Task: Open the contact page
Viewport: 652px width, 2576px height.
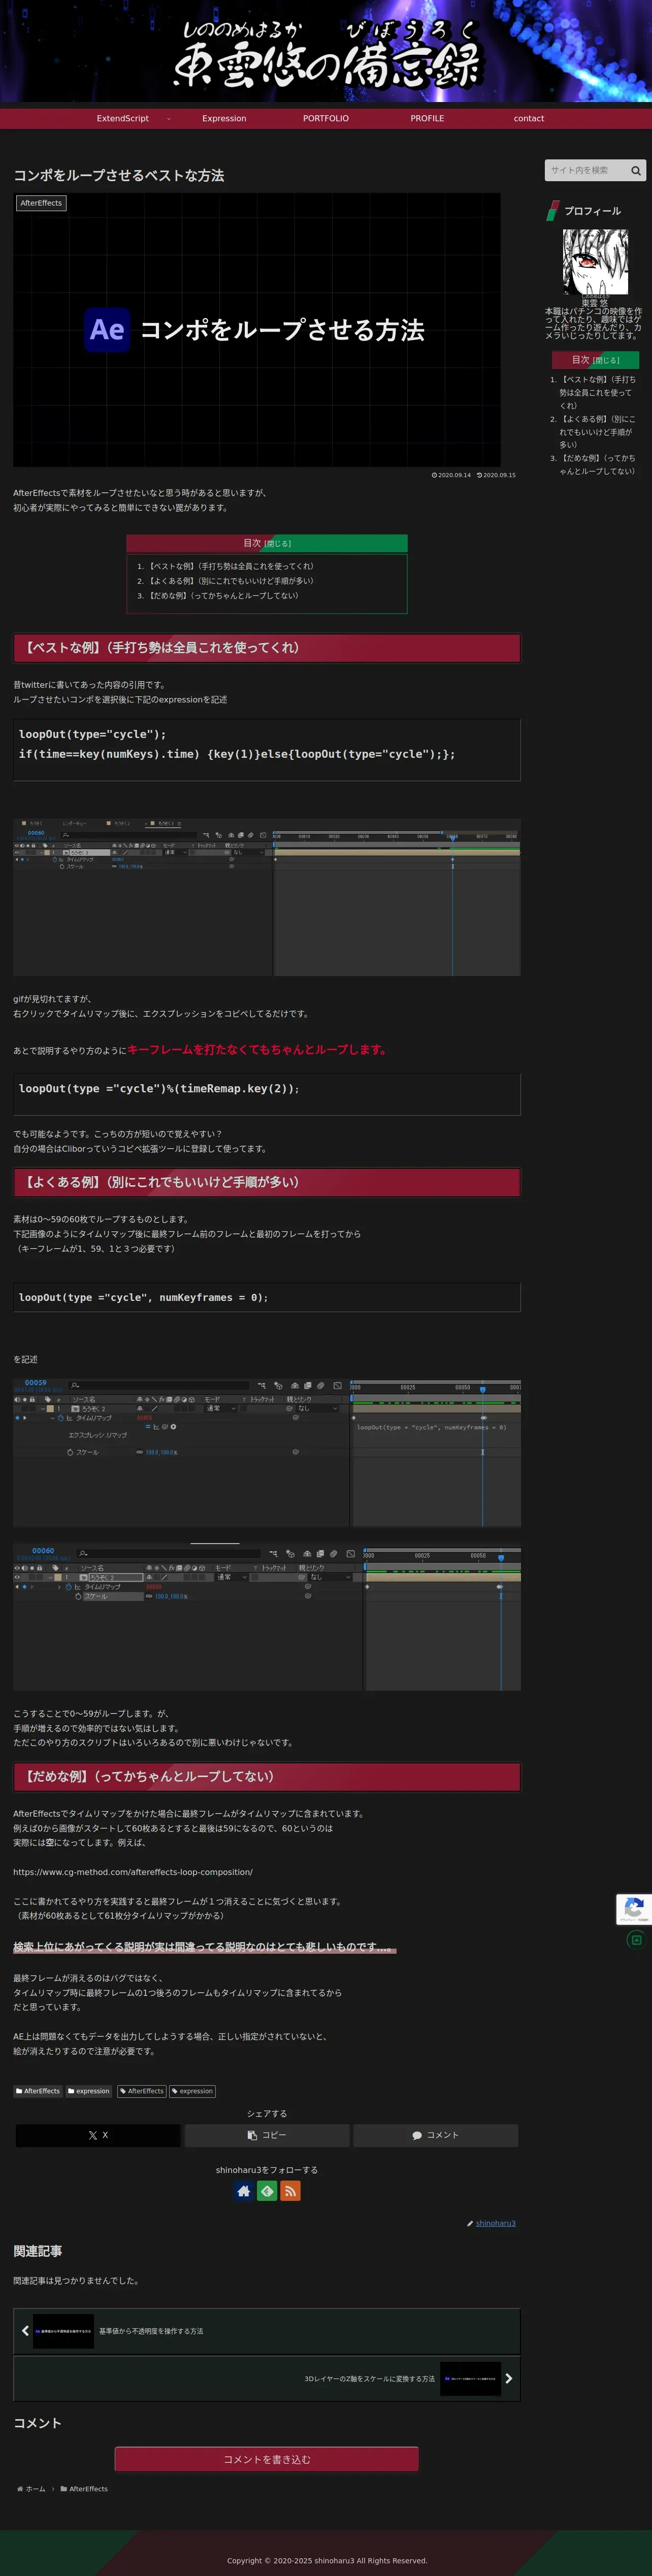Action: click(x=529, y=118)
